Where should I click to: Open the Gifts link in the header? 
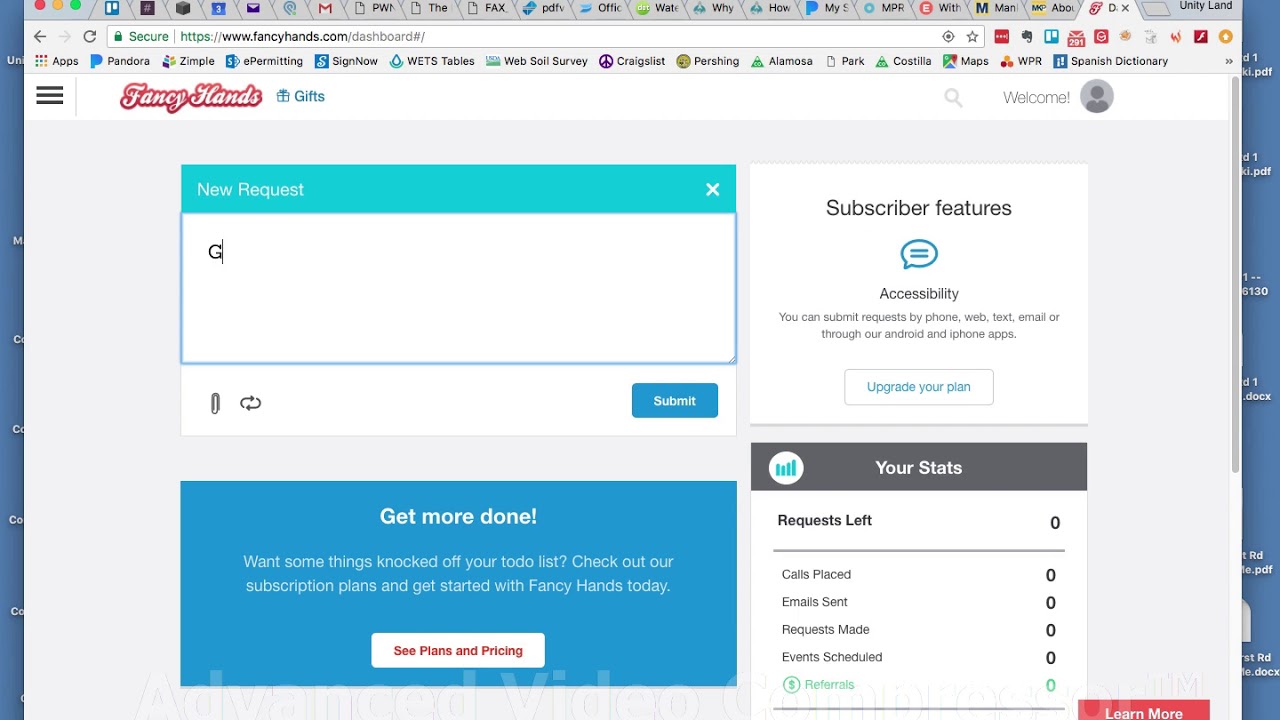pyautogui.click(x=301, y=96)
